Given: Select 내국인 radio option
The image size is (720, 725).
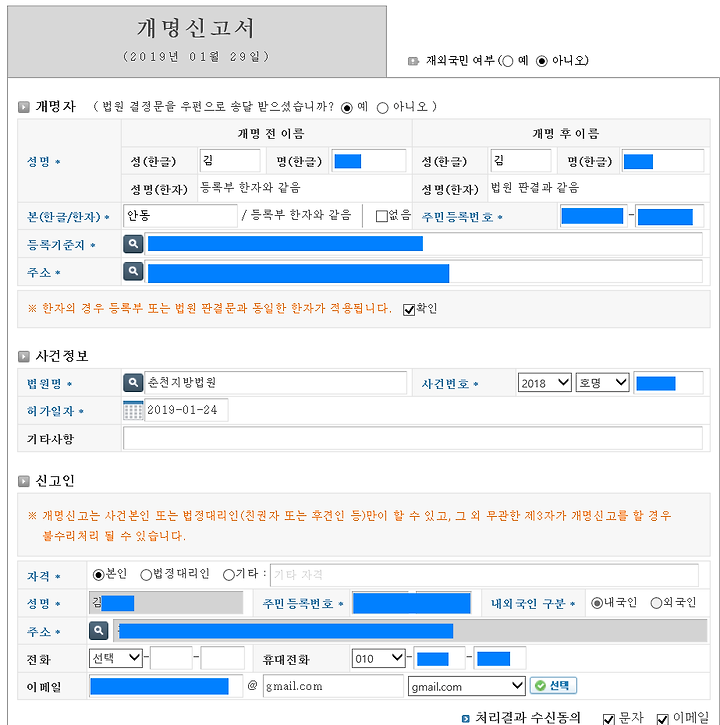Looking at the screenshot, I should (597, 603).
